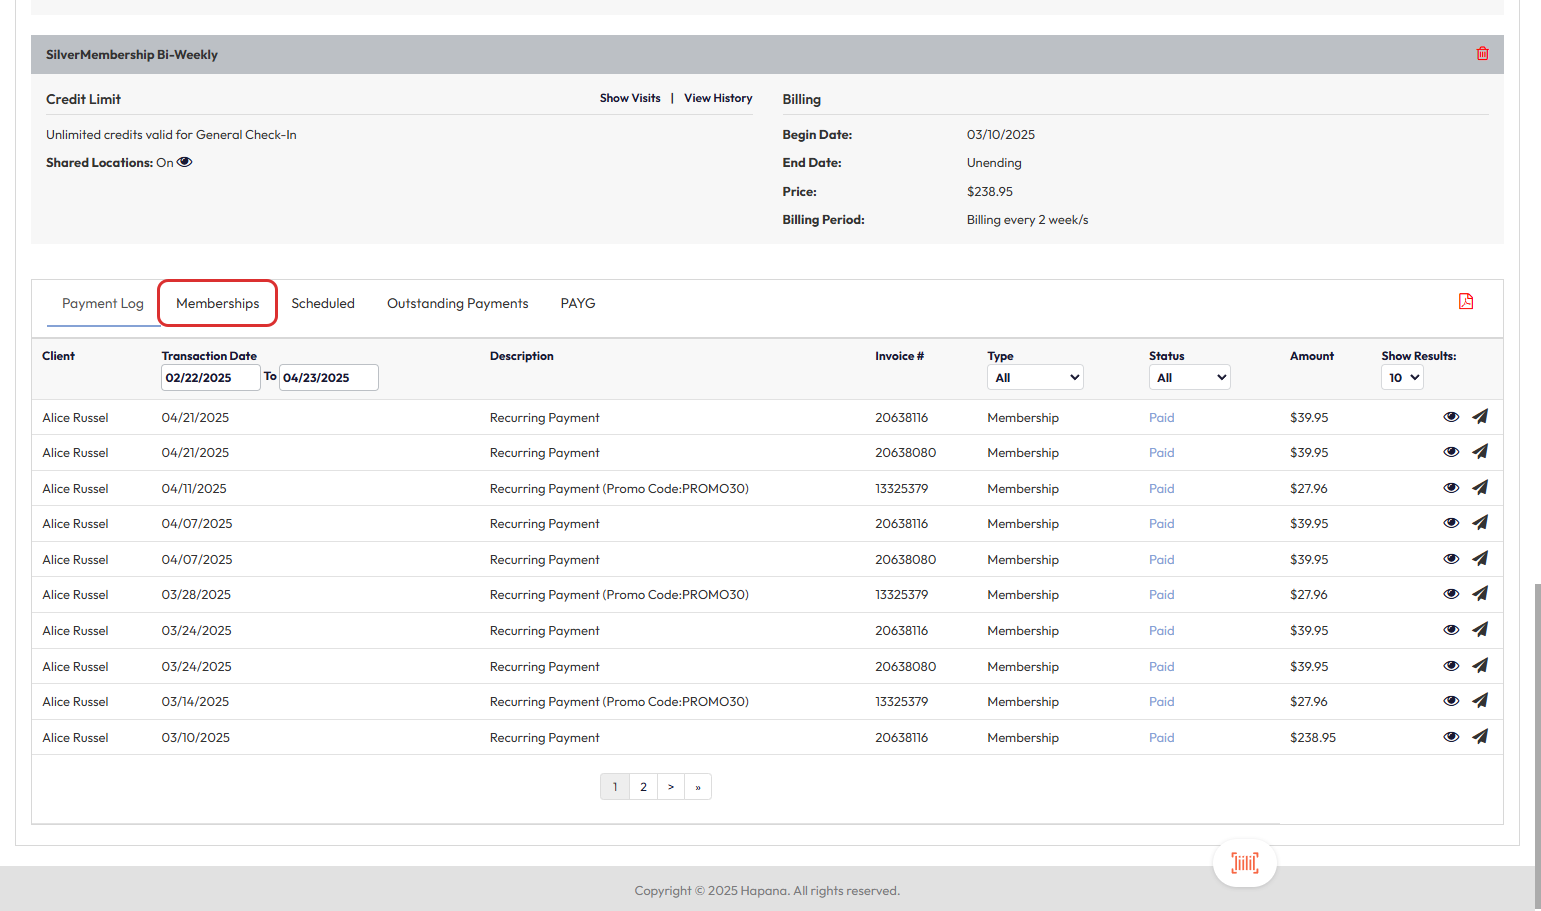Open the barcode scanner floating button
This screenshot has height=911, width=1541.
point(1244,863)
